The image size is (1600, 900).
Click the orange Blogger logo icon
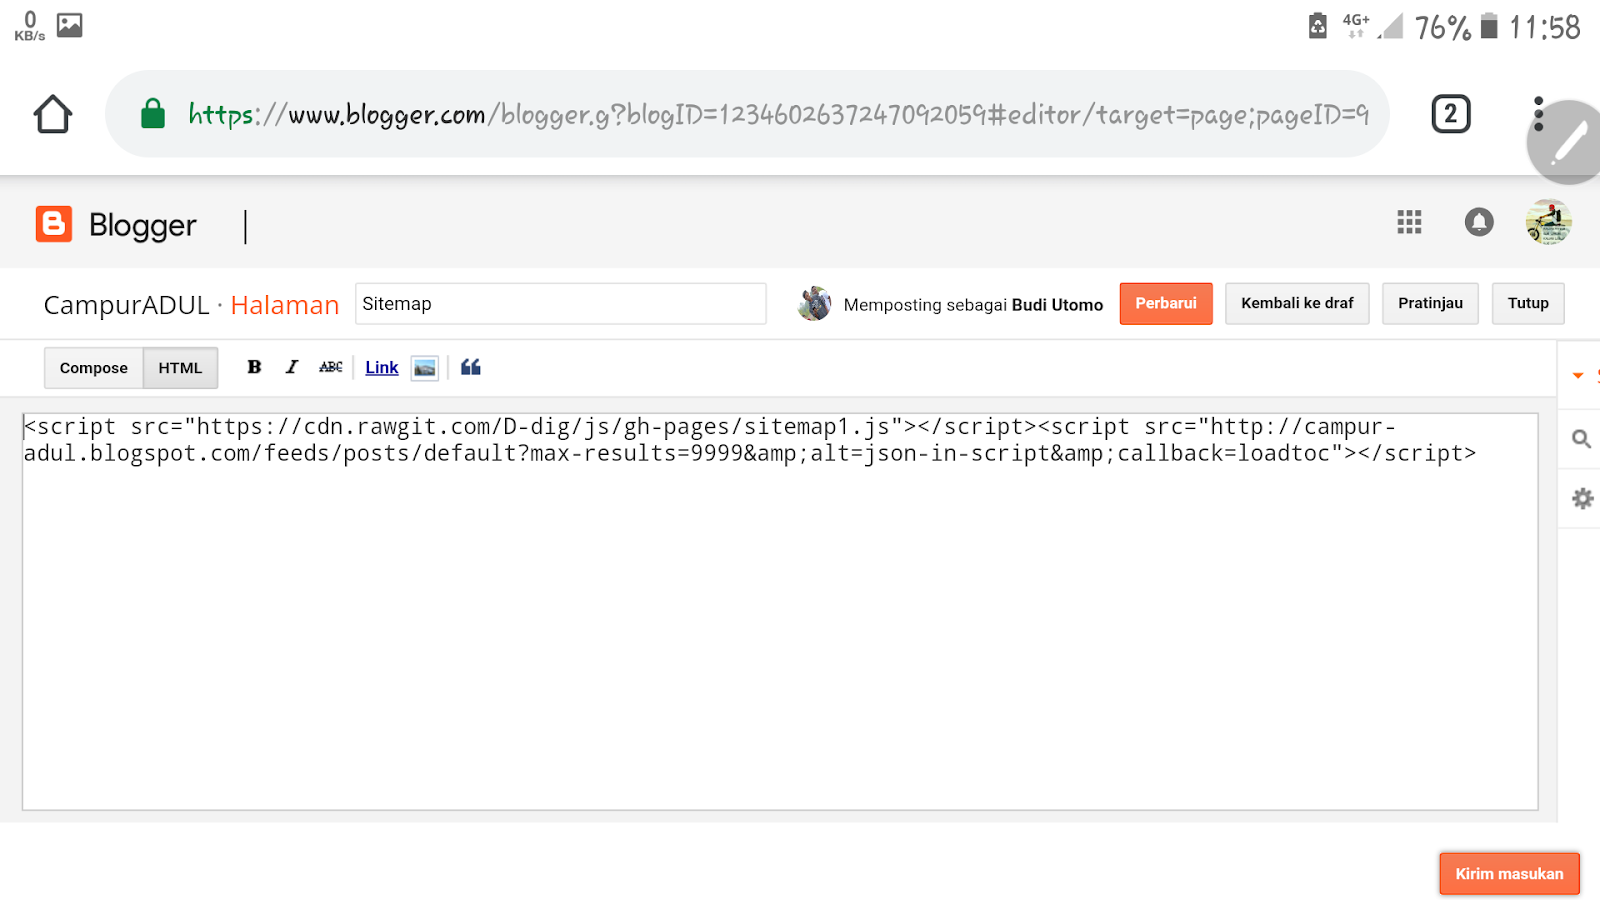(x=54, y=224)
